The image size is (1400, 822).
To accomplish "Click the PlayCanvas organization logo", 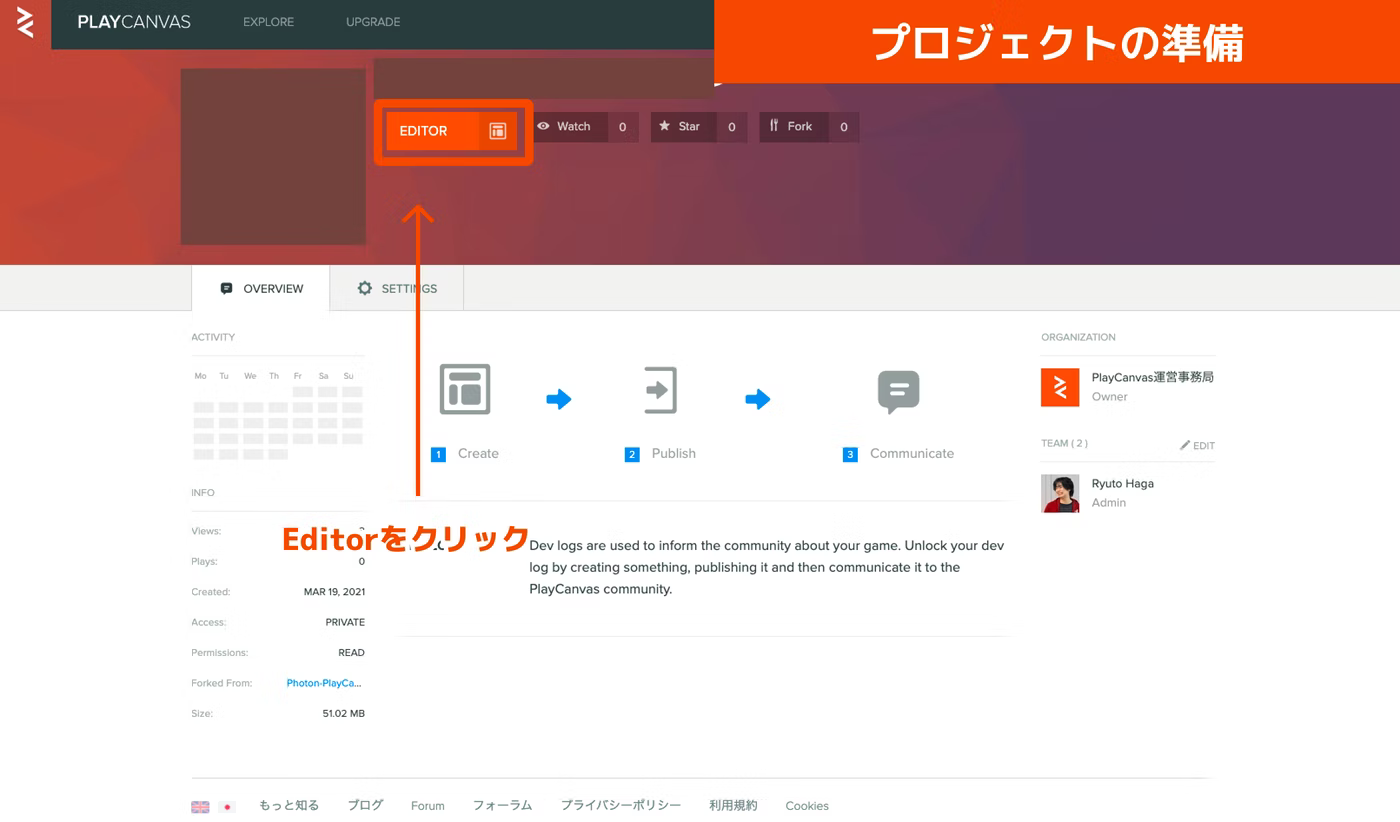I will point(1060,387).
